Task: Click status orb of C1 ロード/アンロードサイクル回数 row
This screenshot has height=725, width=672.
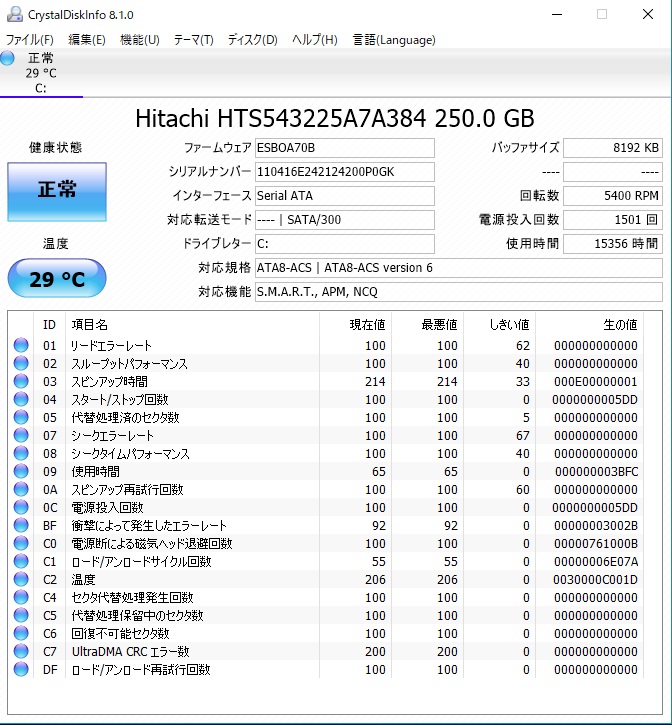Action: click(21, 561)
